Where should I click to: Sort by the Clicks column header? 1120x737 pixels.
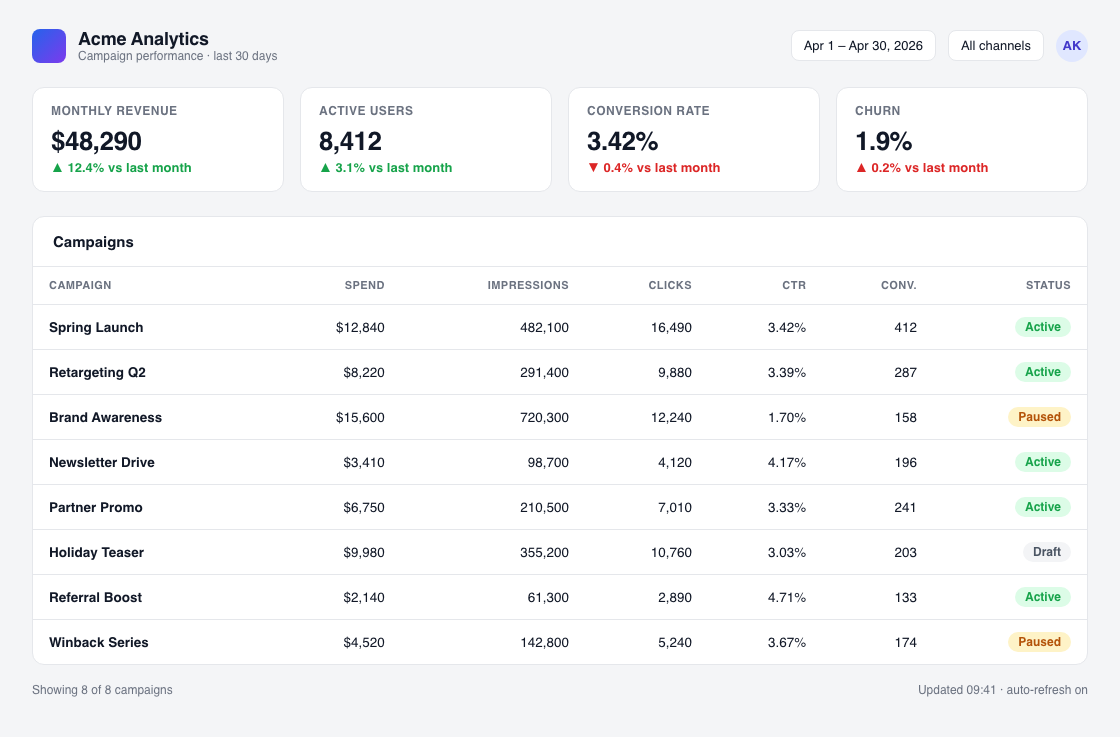coord(670,285)
